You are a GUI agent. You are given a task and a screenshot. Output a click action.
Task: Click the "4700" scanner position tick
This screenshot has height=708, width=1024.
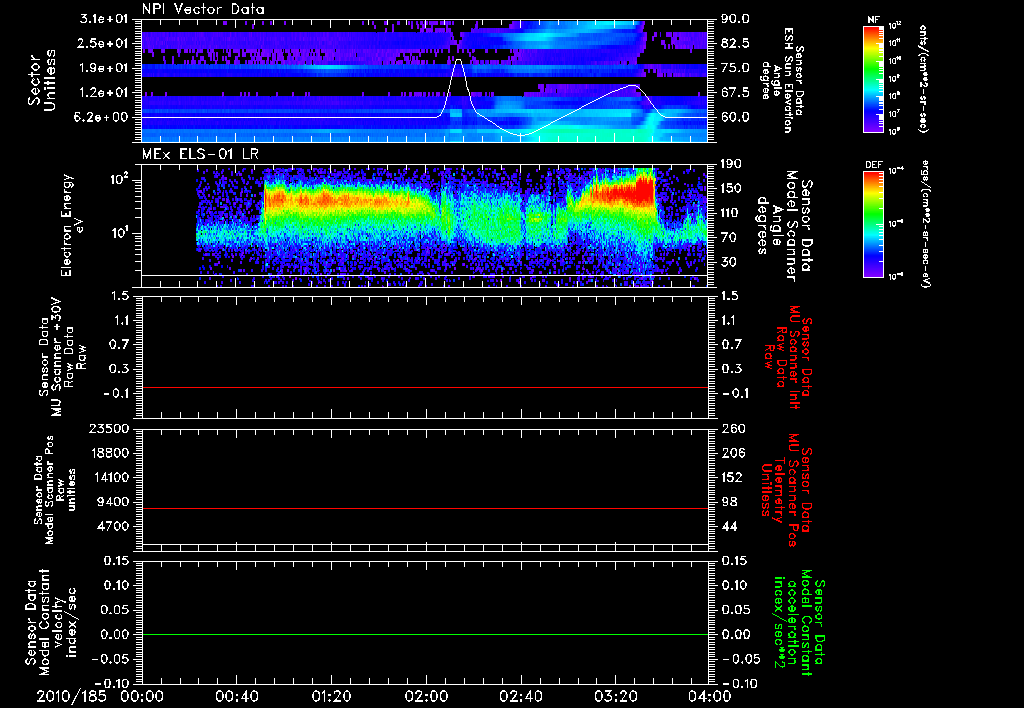click(x=112, y=526)
